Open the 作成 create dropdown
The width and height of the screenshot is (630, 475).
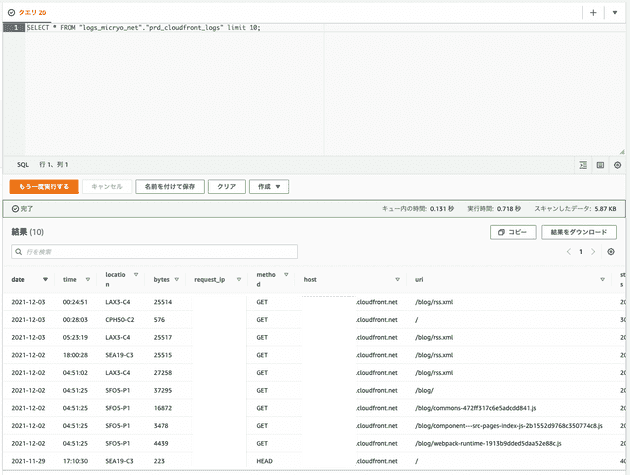click(x=269, y=186)
